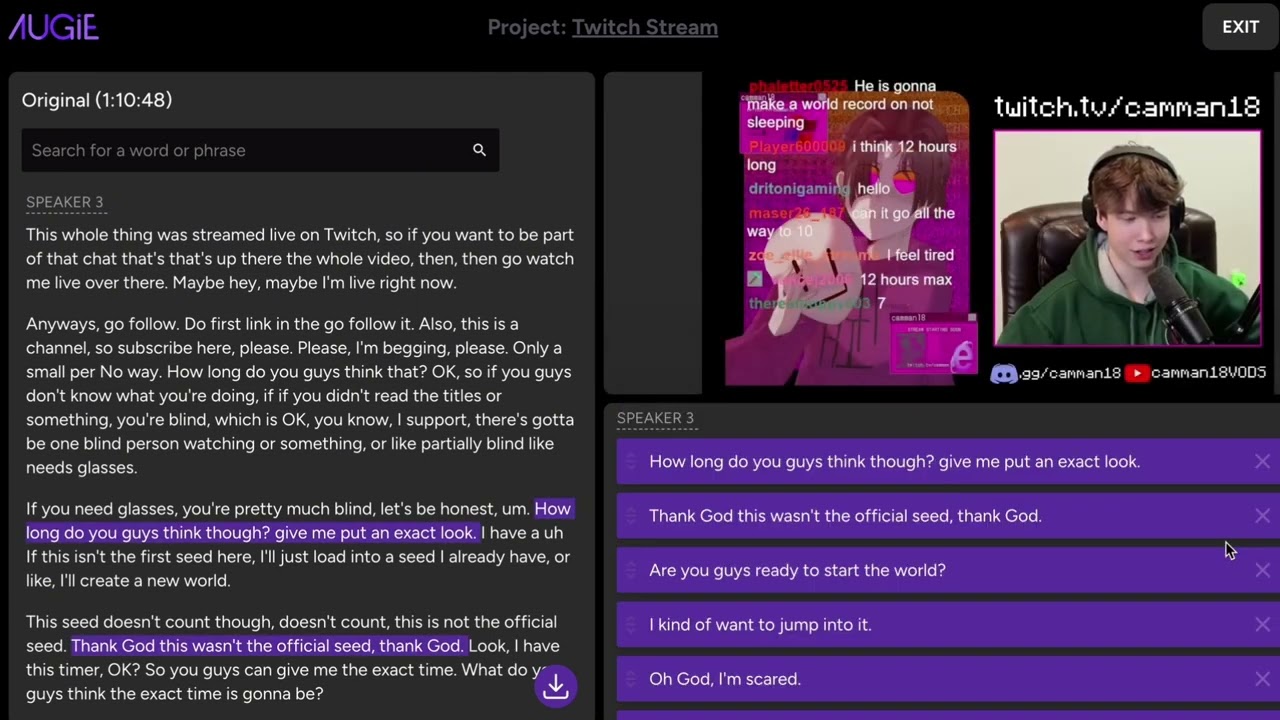Click the AUGiE logo

pos(54,27)
